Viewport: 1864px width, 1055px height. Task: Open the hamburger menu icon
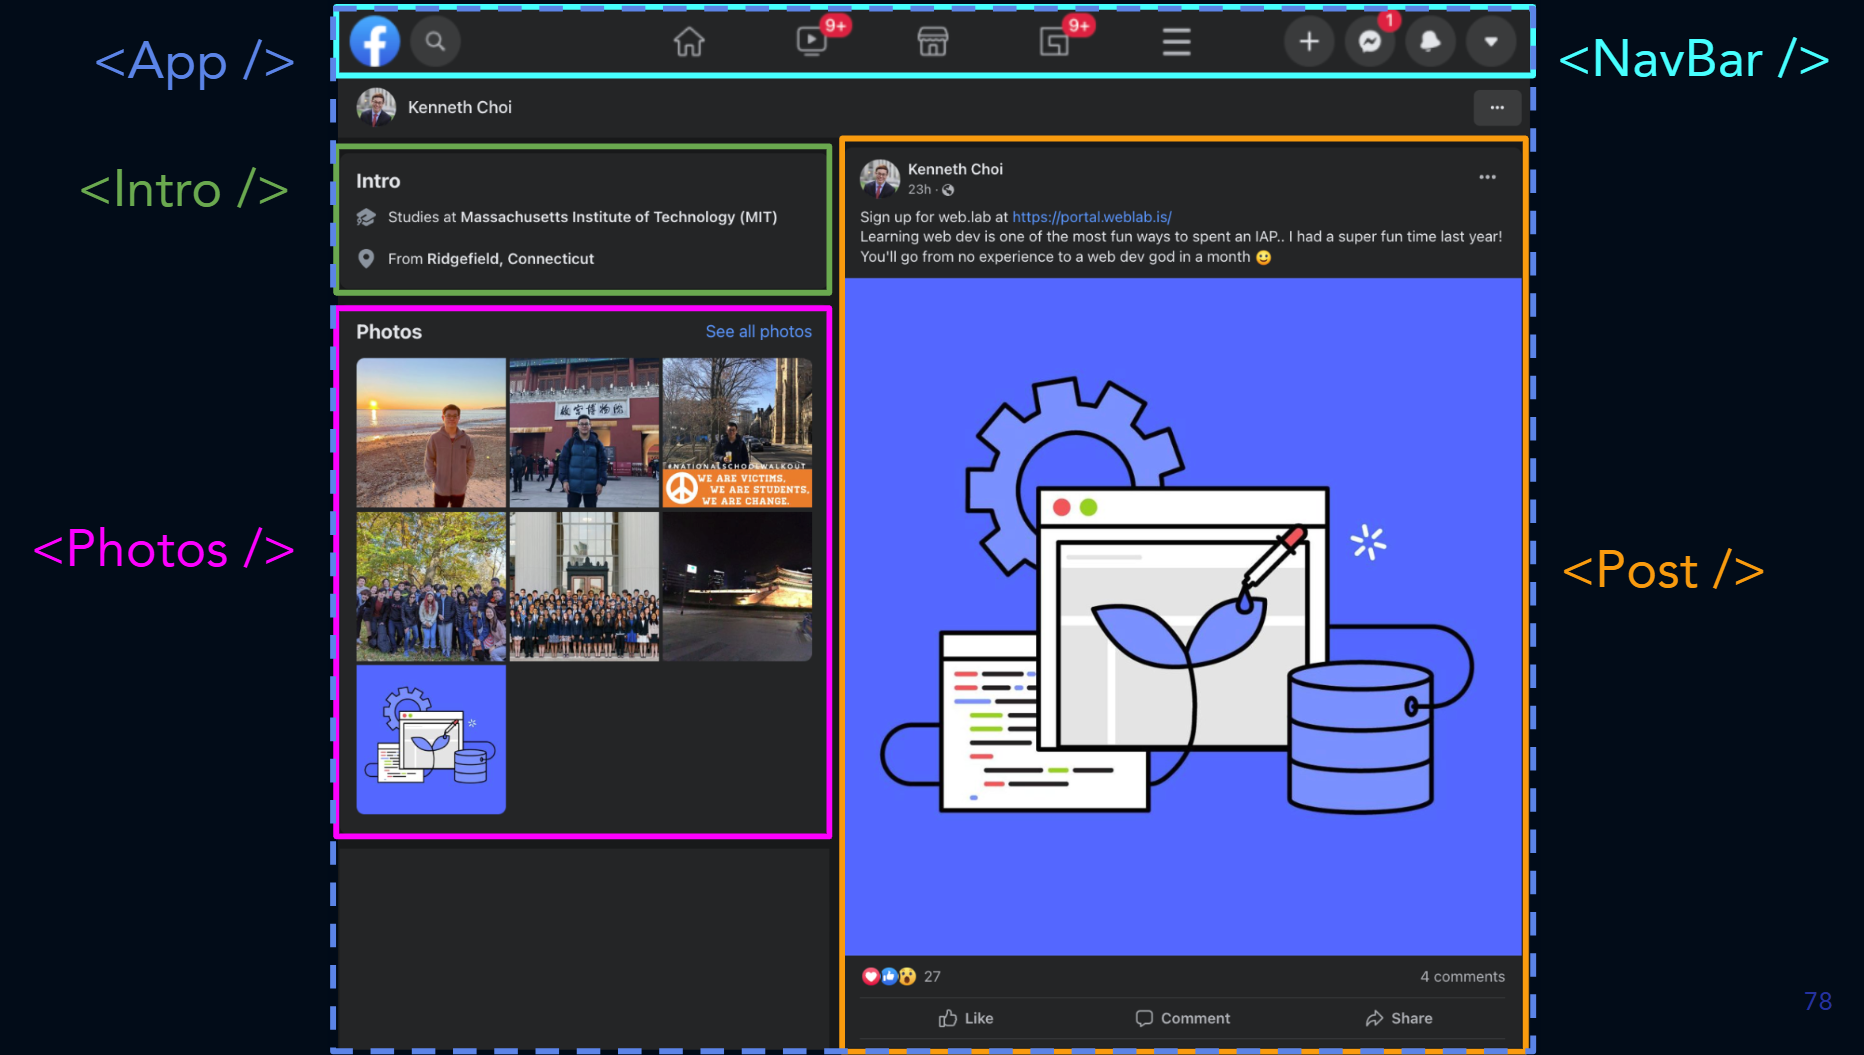pos(1176,42)
